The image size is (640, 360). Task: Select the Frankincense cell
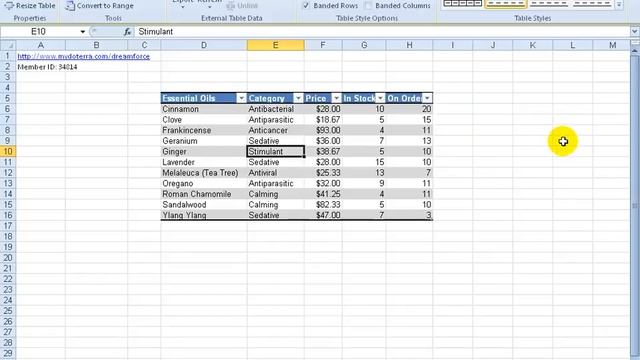pos(204,130)
